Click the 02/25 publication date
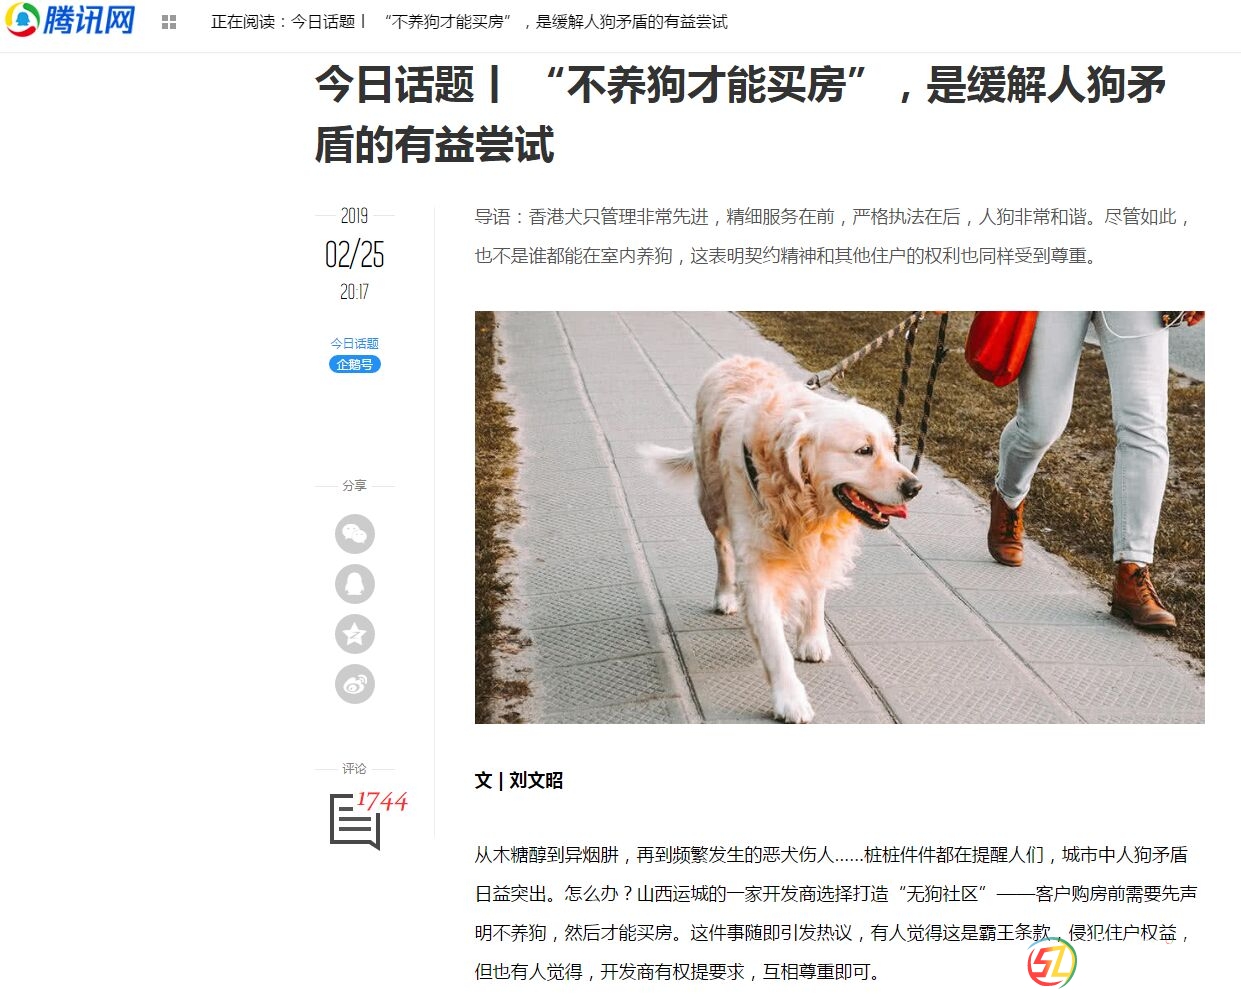The image size is (1241, 995). click(355, 254)
